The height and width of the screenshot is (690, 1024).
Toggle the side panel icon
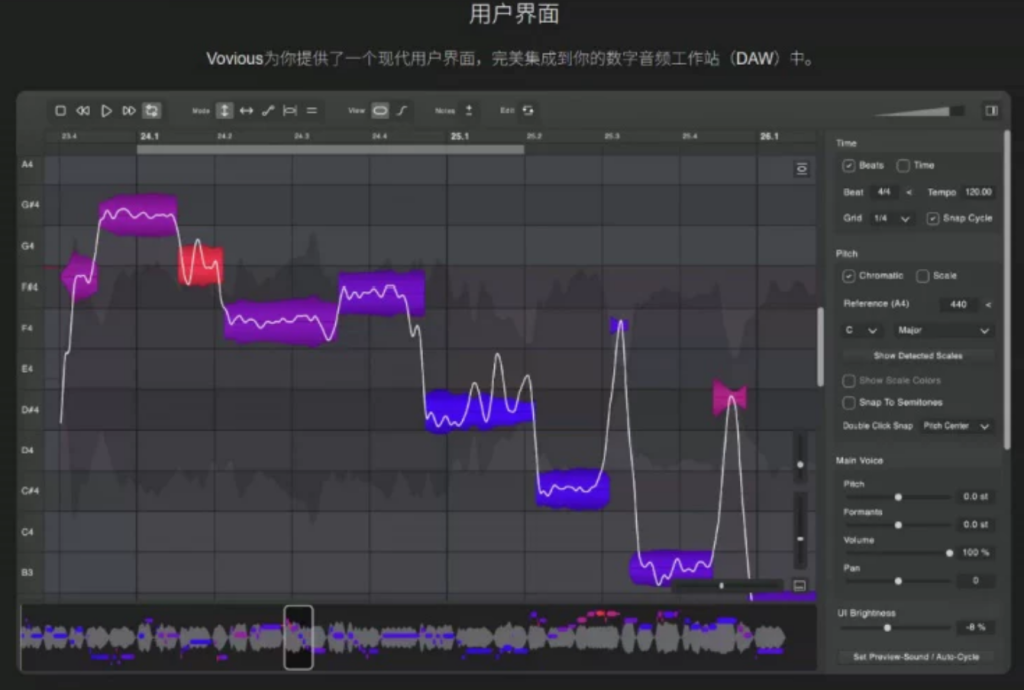click(x=991, y=111)
